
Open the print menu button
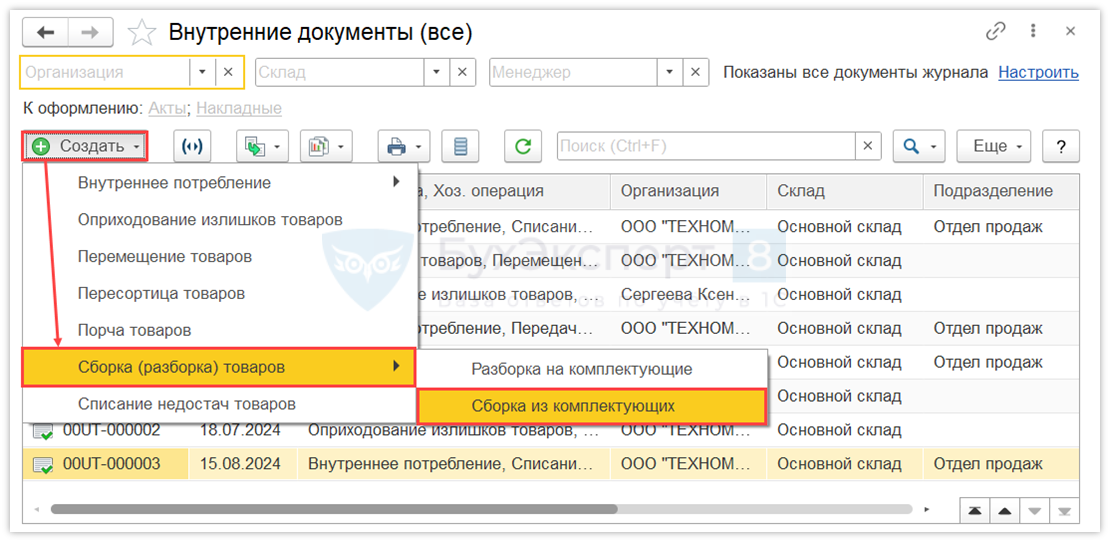click(x=404, y=147)
